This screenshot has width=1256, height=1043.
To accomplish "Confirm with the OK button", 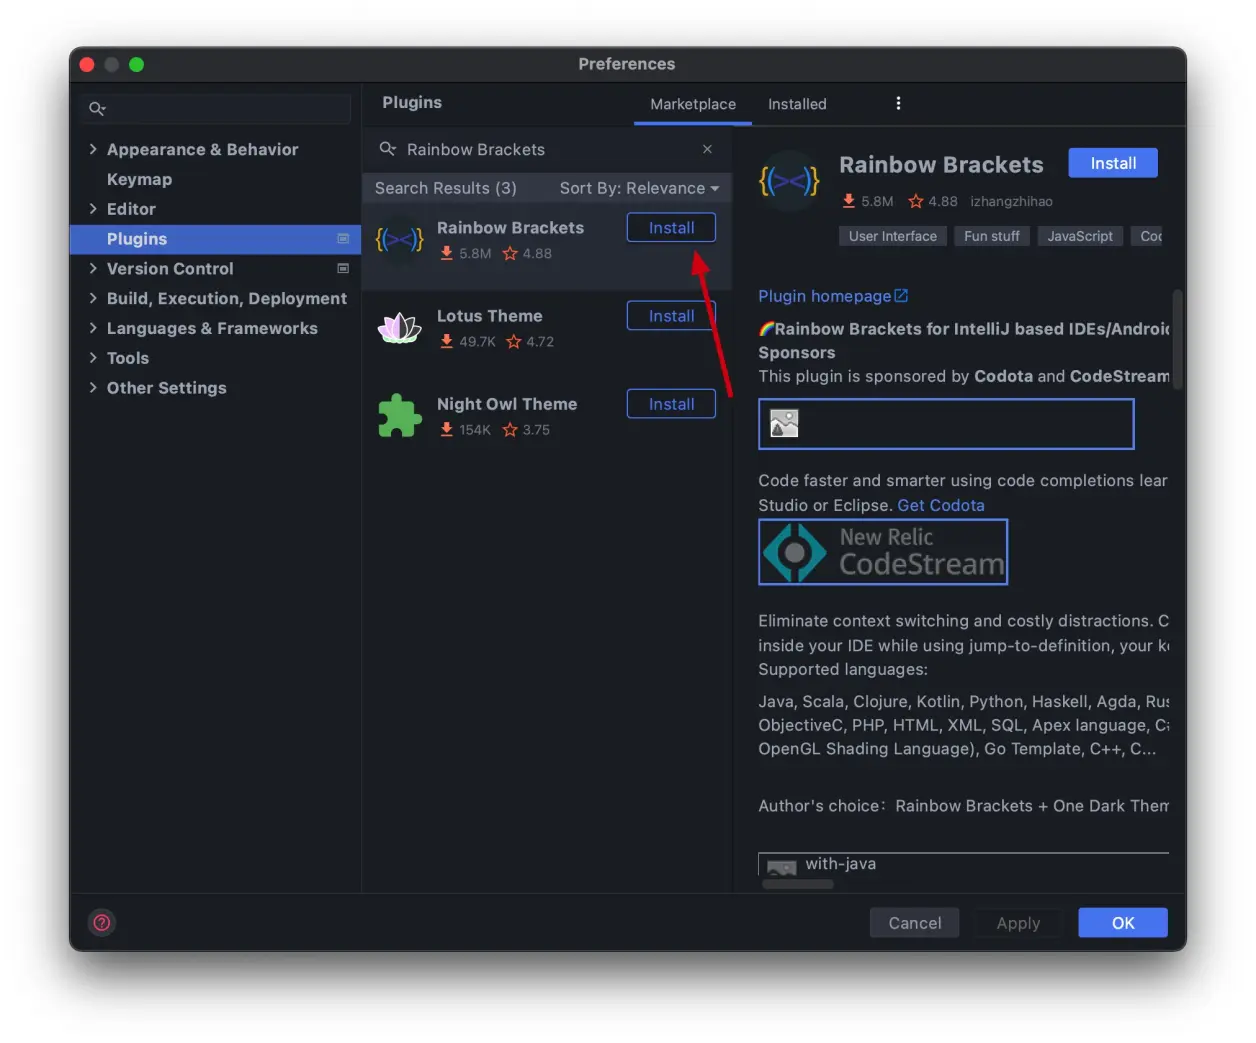I will pyautogui.click(x=1123, y=923).
